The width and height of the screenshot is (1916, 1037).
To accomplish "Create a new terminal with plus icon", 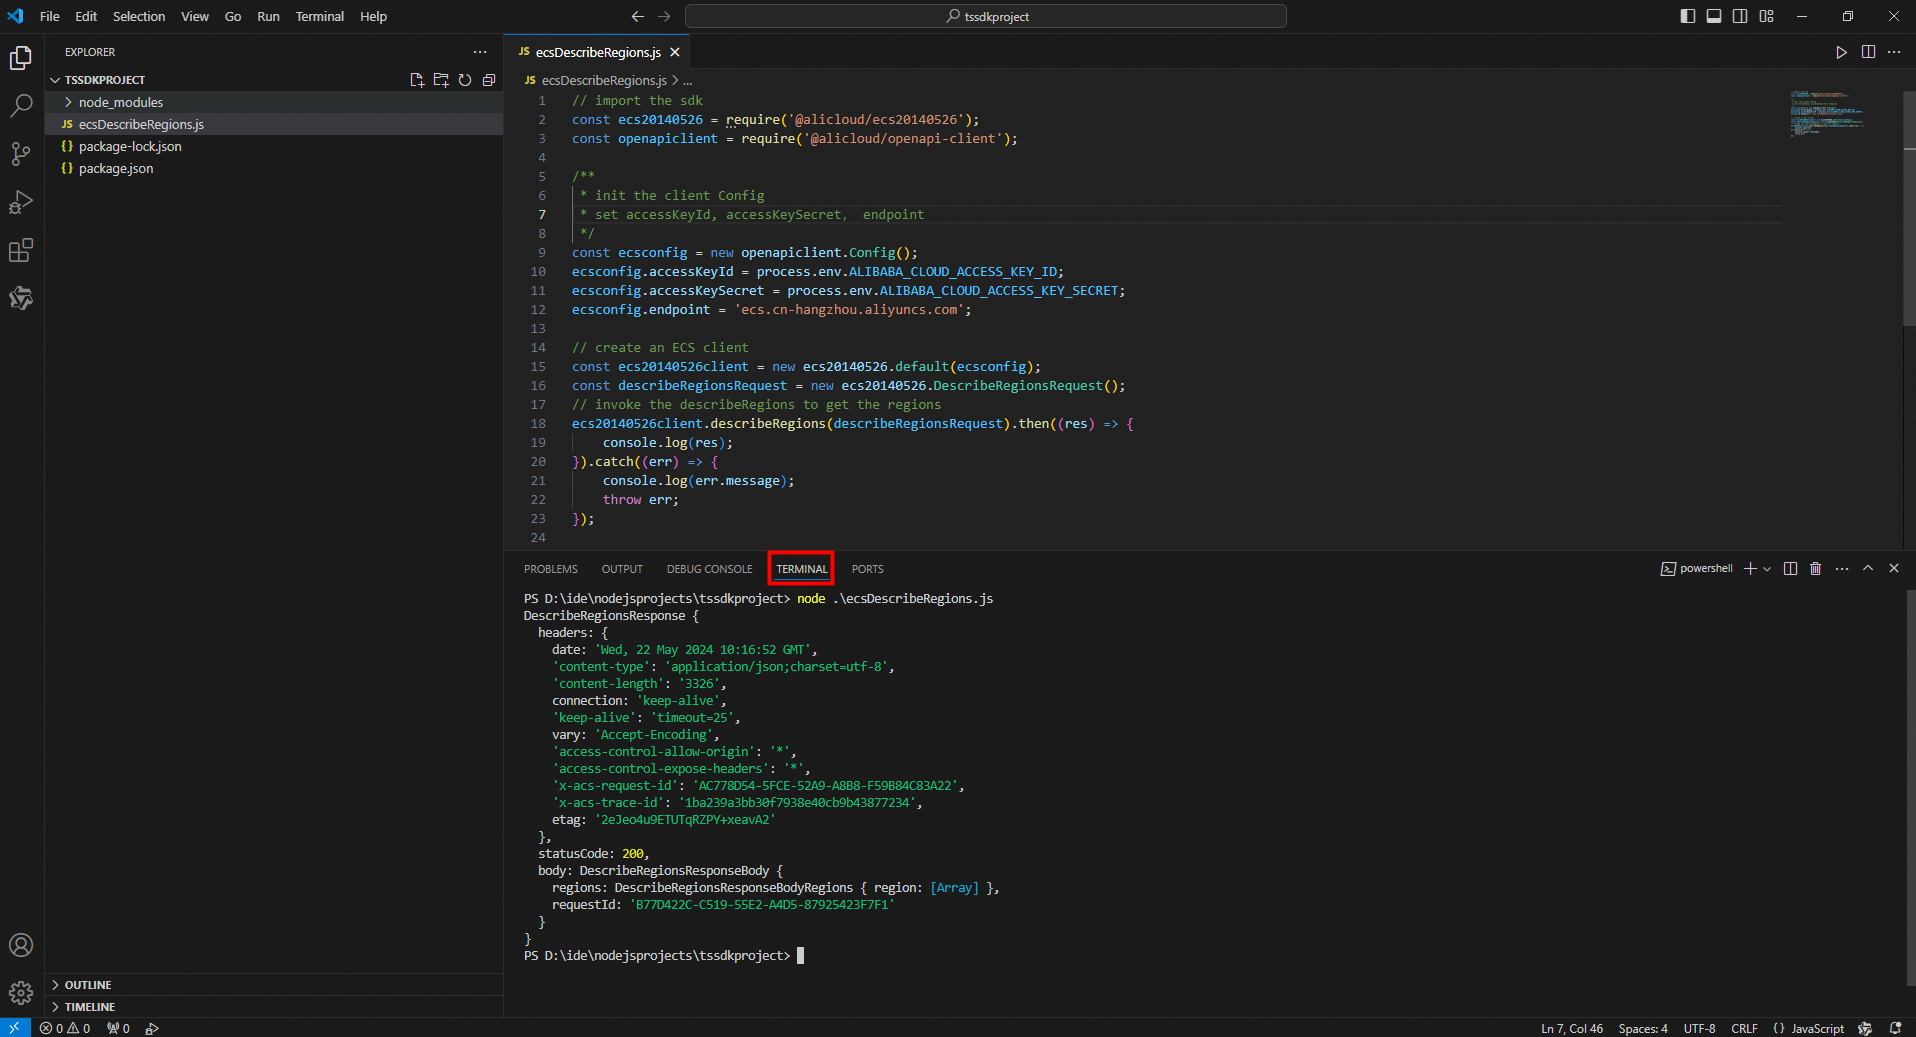I will (x=1750, y=568).
